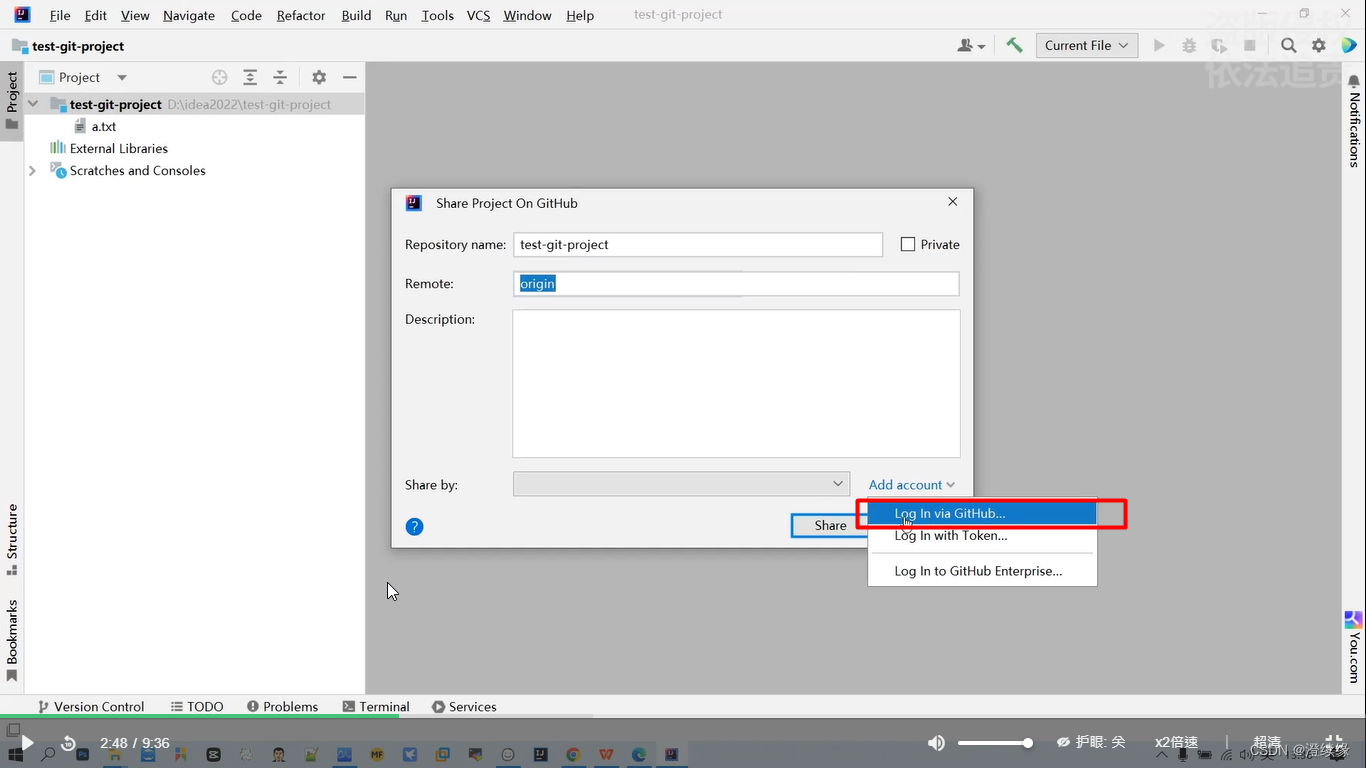Open the Navigate menu
The image size is (1366, 768).
189,15
